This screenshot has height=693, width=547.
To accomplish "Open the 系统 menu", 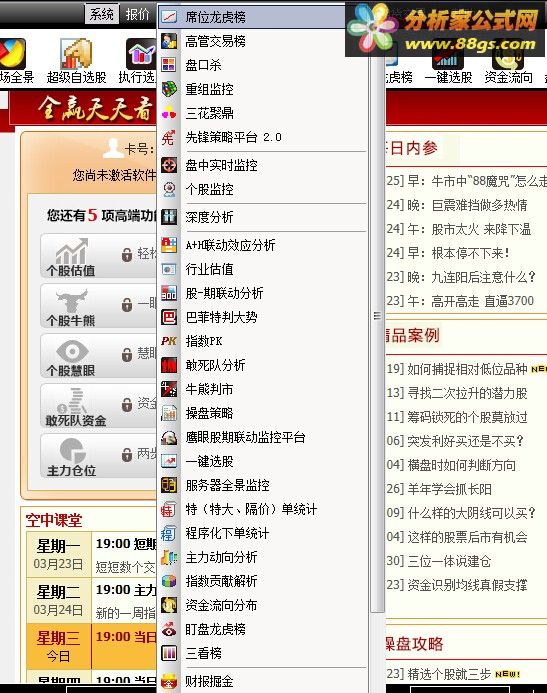I will [x=102, y=14].
